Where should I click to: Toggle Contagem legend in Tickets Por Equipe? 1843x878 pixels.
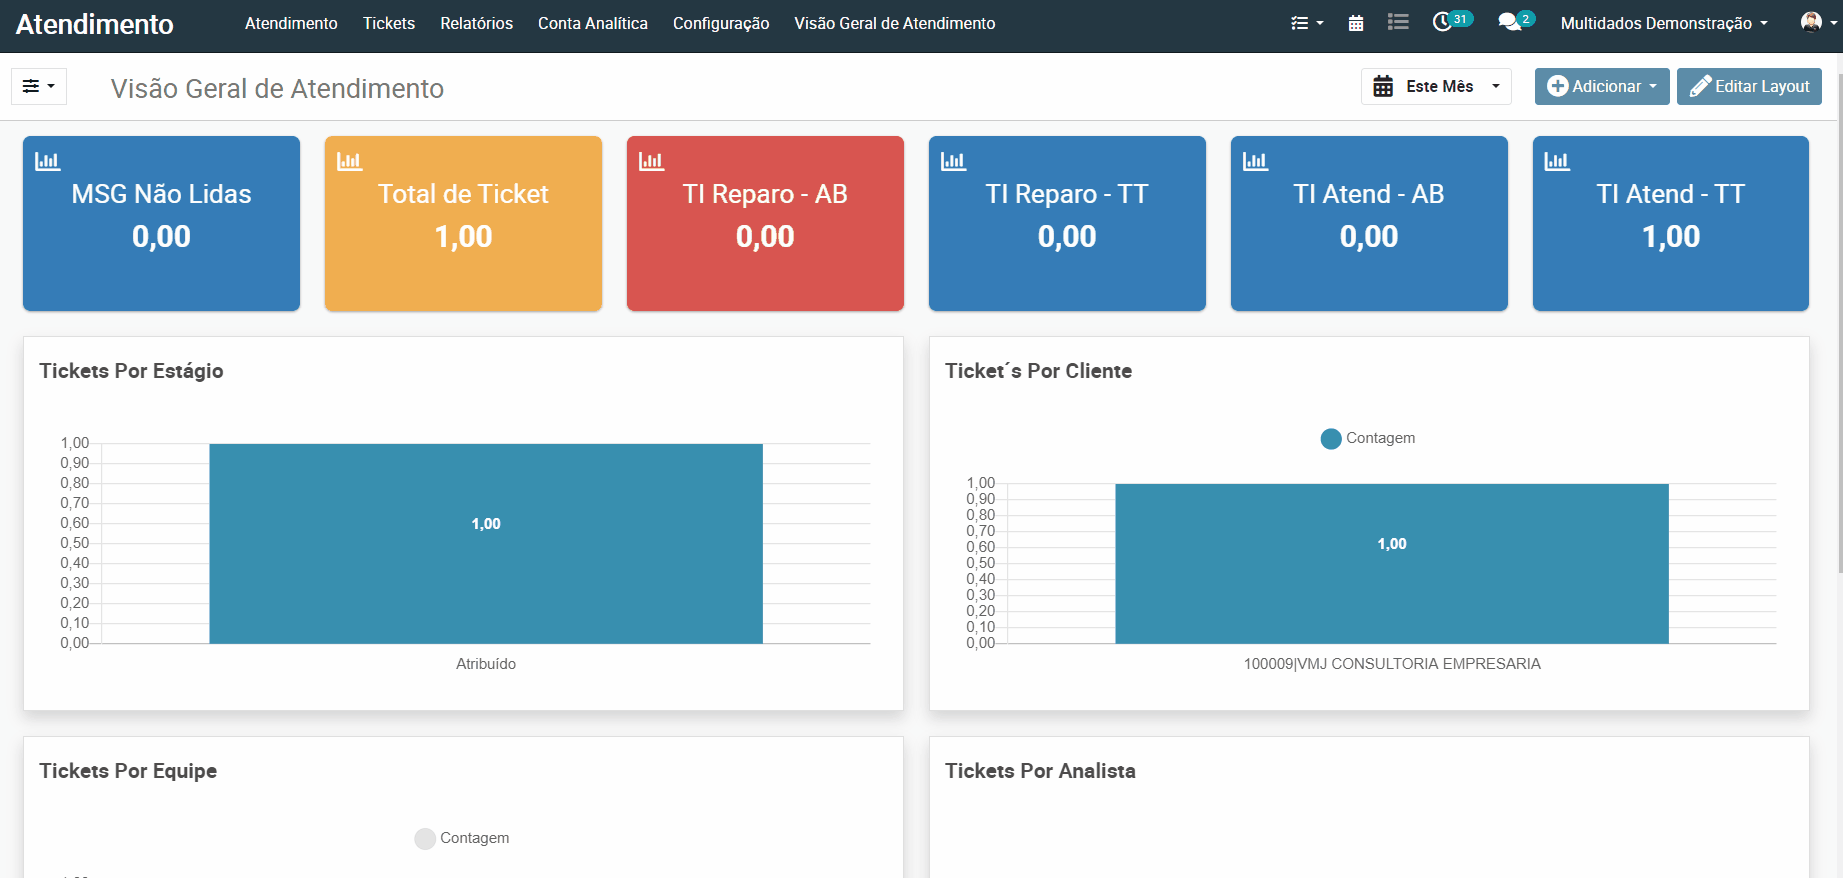click(x=461, y=838)
